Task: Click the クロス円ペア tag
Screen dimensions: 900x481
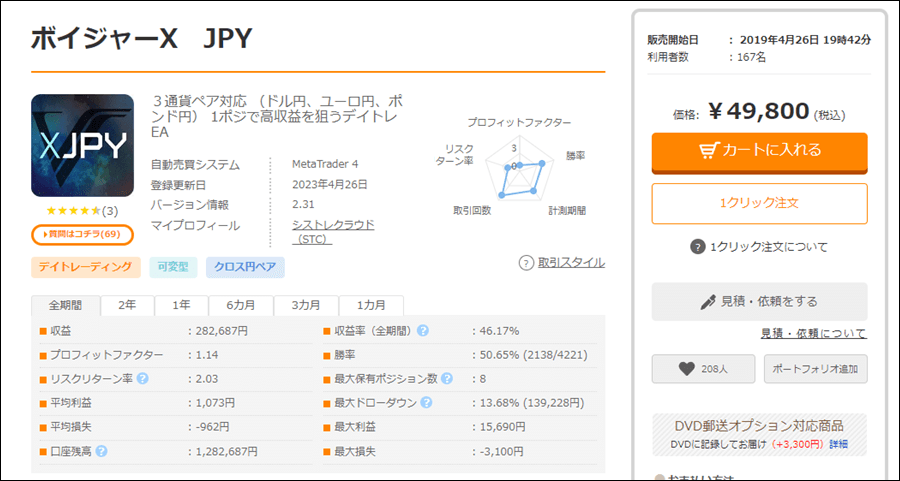Action: pos(245,267)
